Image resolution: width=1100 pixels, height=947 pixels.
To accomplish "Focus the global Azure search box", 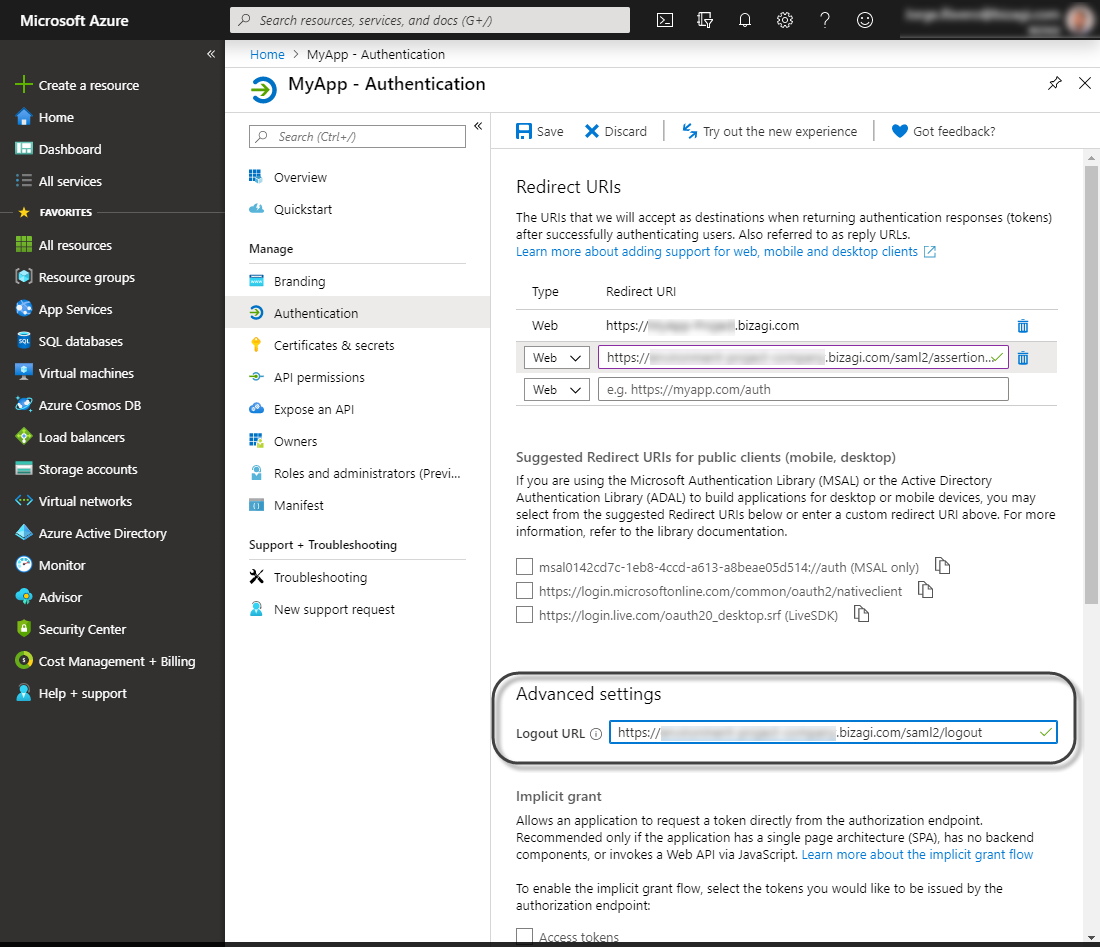I will (430, 20).
